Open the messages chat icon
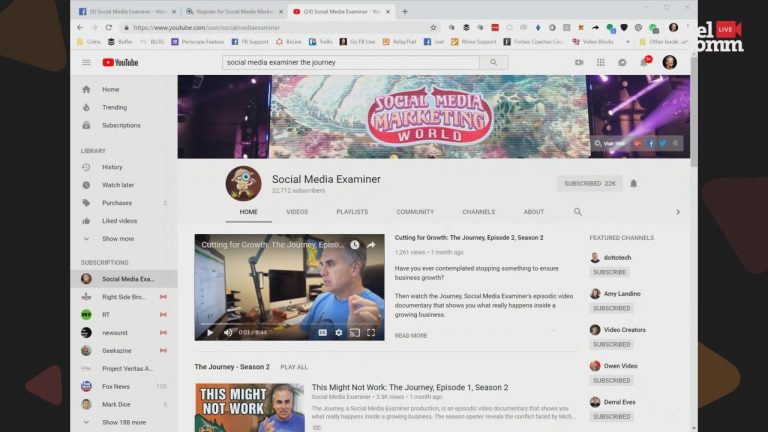Image resolution: width=768 pixels, height=432 pixels. (x=622, y=62)
